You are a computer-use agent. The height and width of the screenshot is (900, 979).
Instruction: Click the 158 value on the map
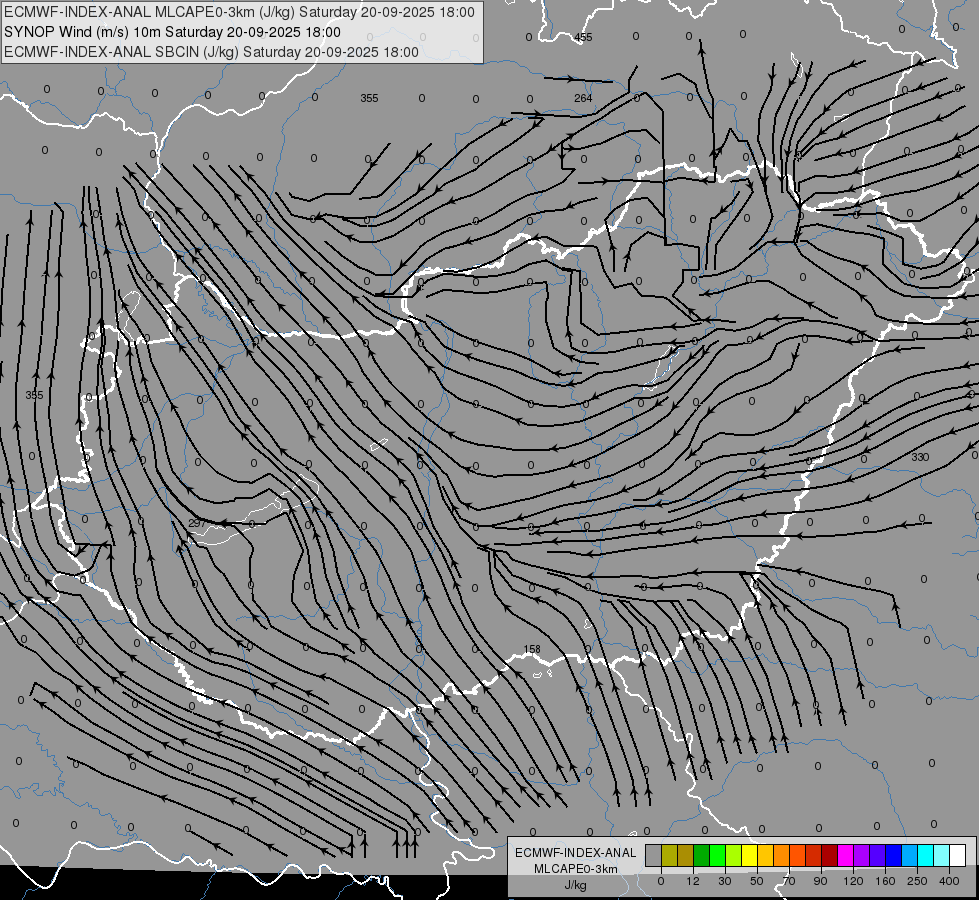click(532, 650)
